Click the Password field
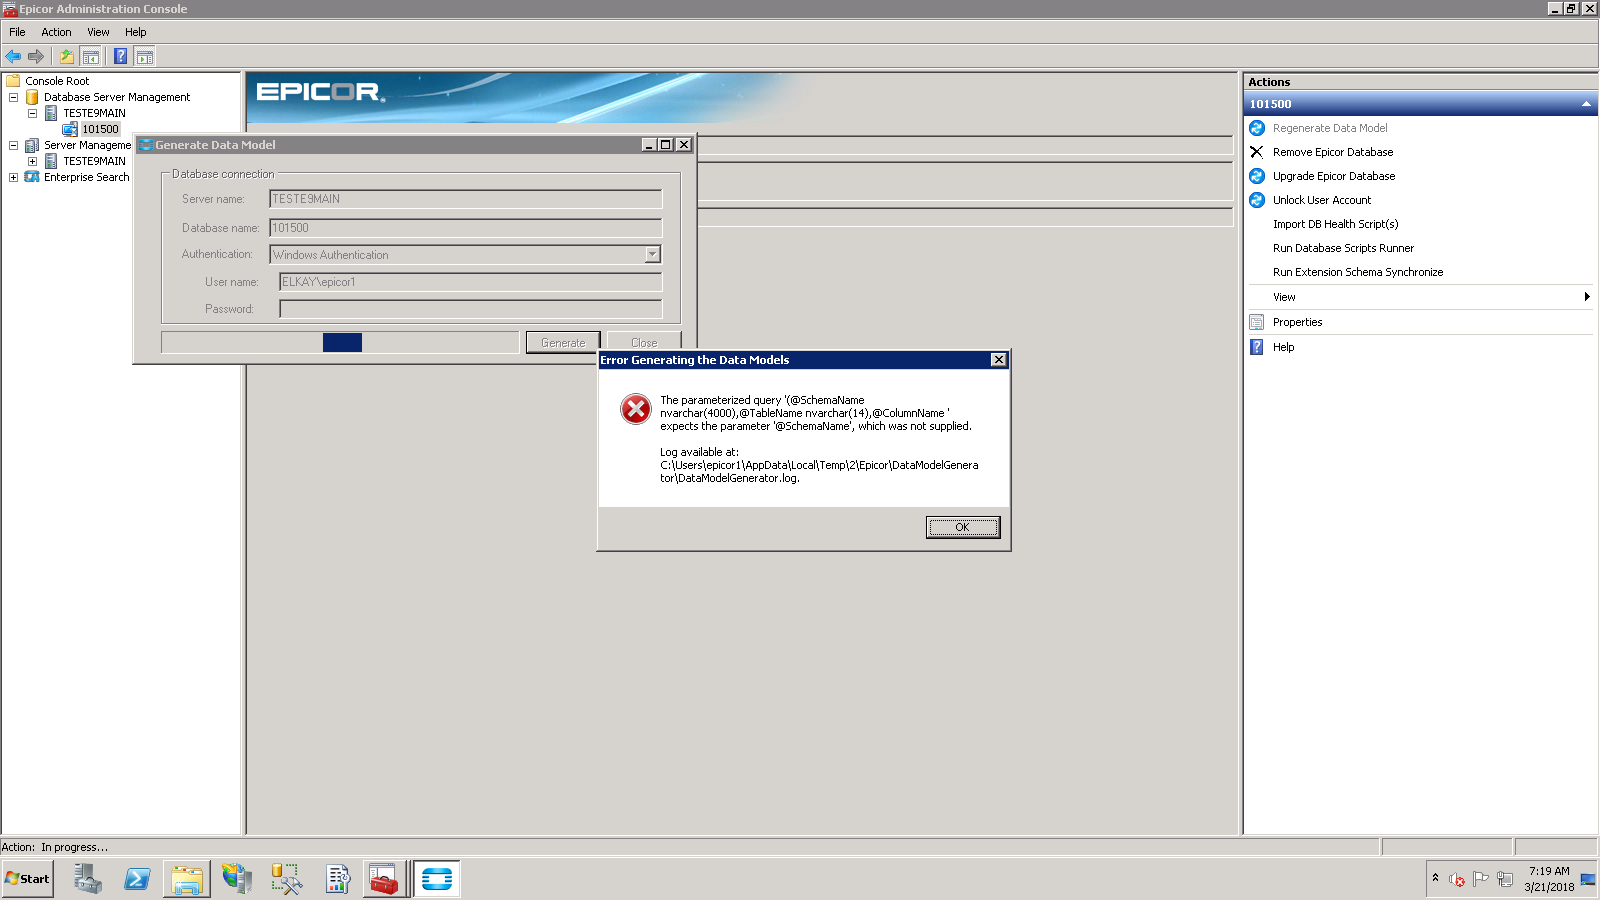This screenshot has width=1600, height=900. pyautogui.click(x=470, y=309)
